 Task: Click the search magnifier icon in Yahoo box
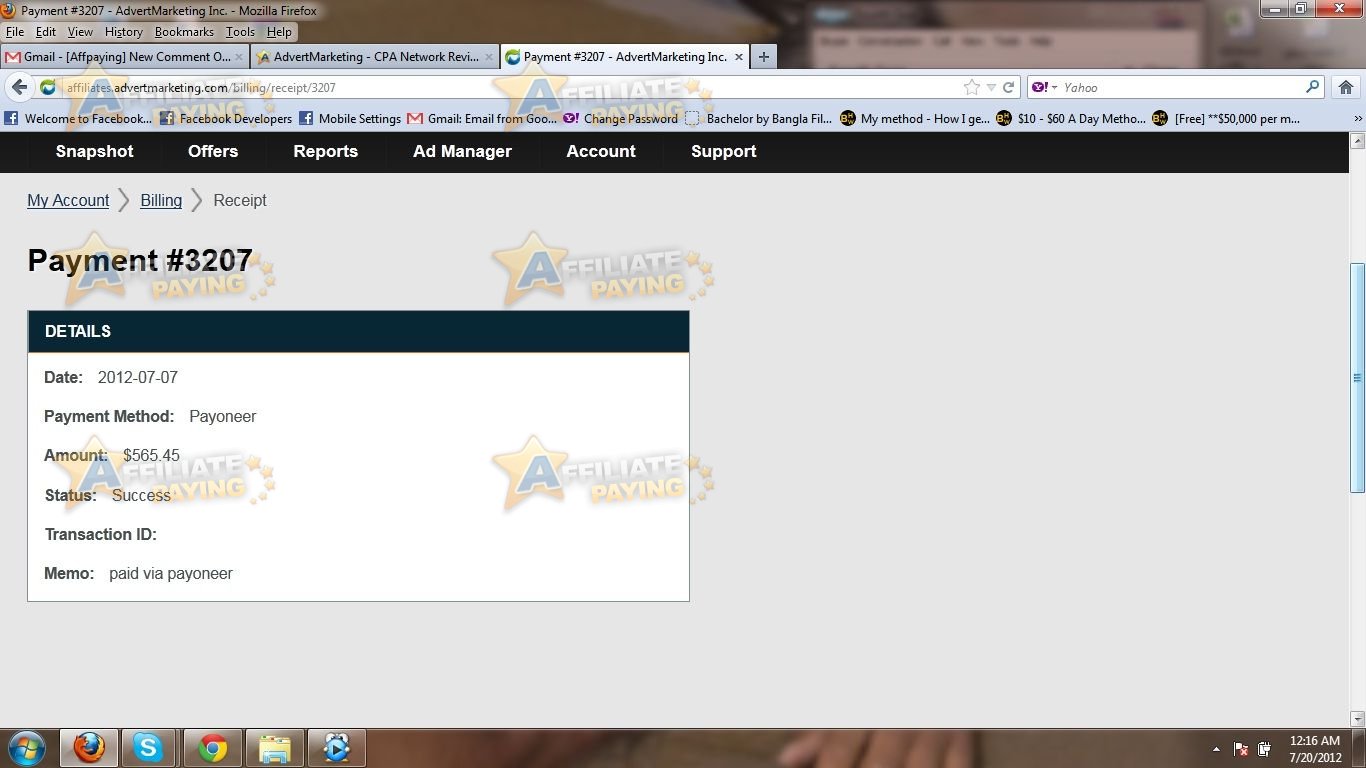[1312, 87]
